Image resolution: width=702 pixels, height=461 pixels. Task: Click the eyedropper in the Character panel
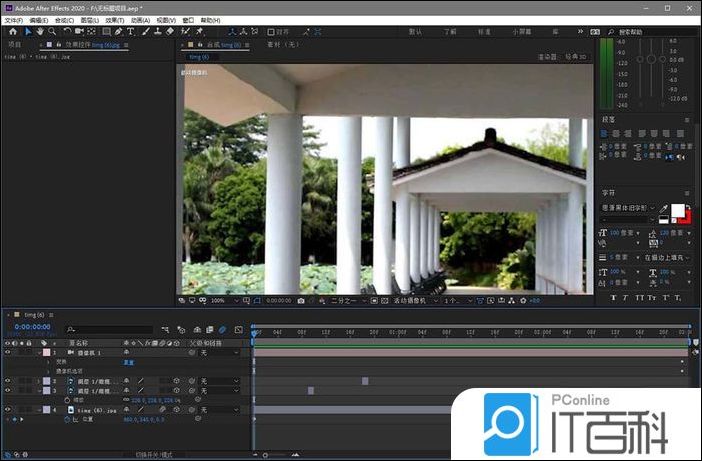663,209
